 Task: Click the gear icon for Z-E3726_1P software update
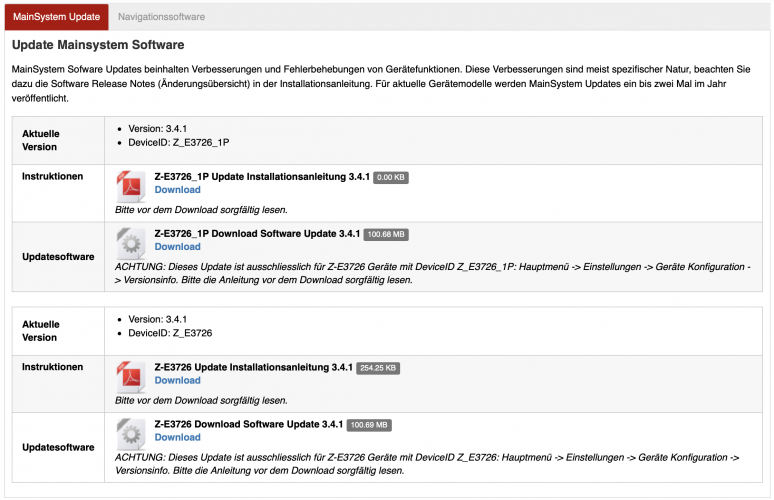tap(132, 243)
